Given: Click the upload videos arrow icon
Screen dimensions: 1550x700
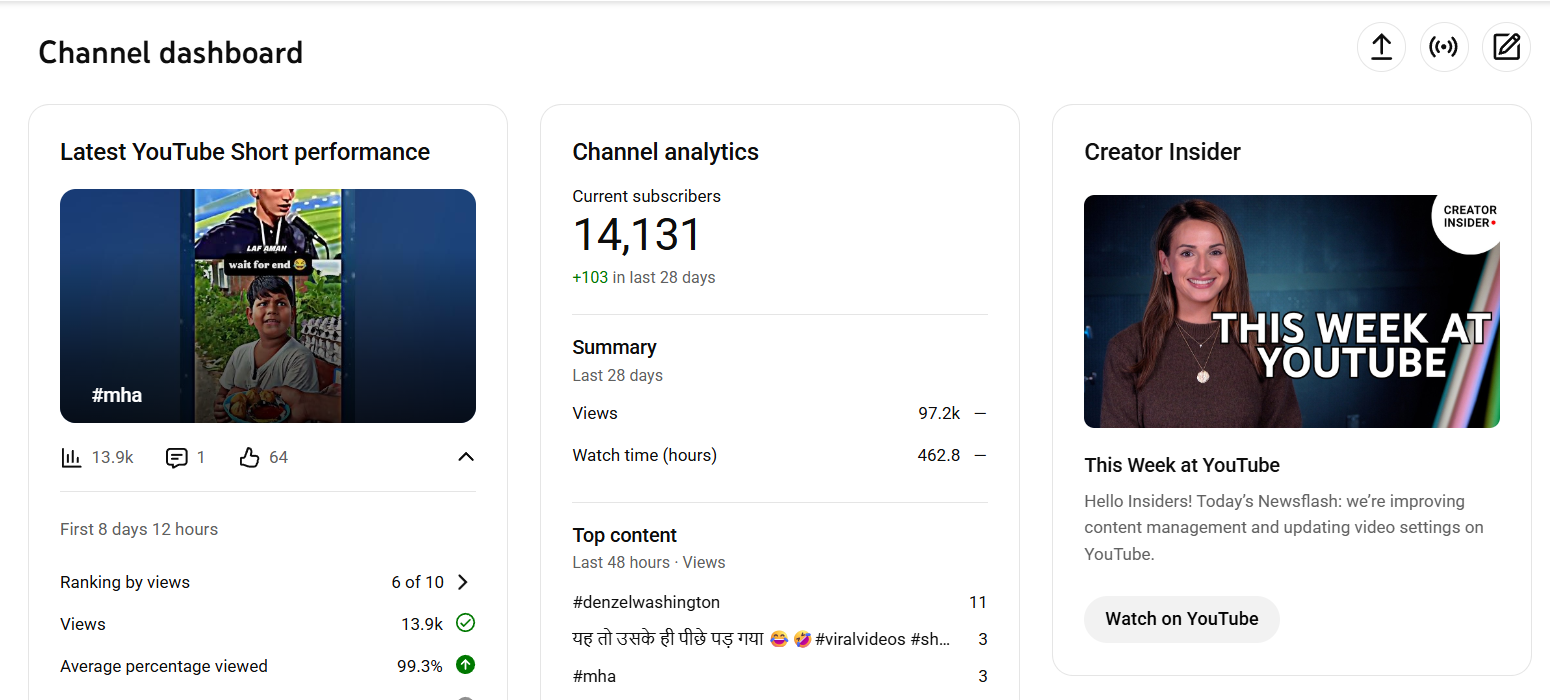Looking at the screenshot, I should click(1381, 47).
